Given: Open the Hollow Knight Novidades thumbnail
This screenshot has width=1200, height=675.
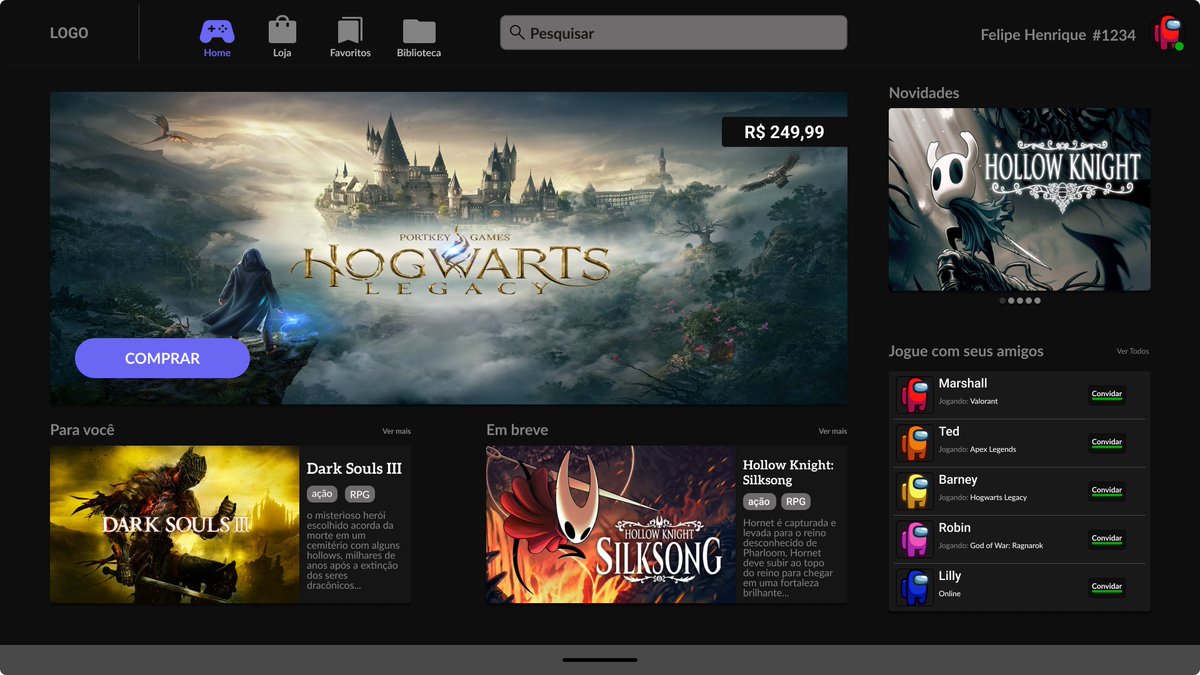Looking at the screenshot, I should [1019, 199].
